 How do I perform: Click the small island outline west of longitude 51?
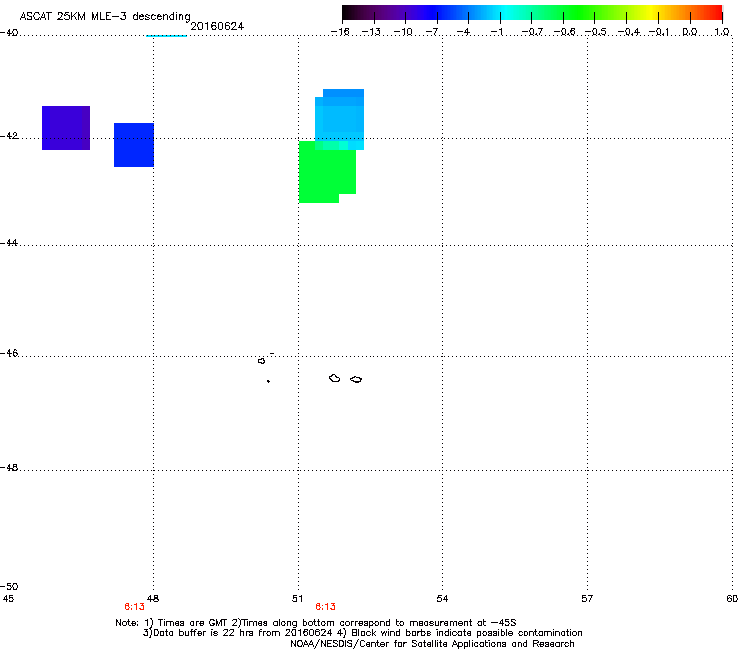click(261, 361)
